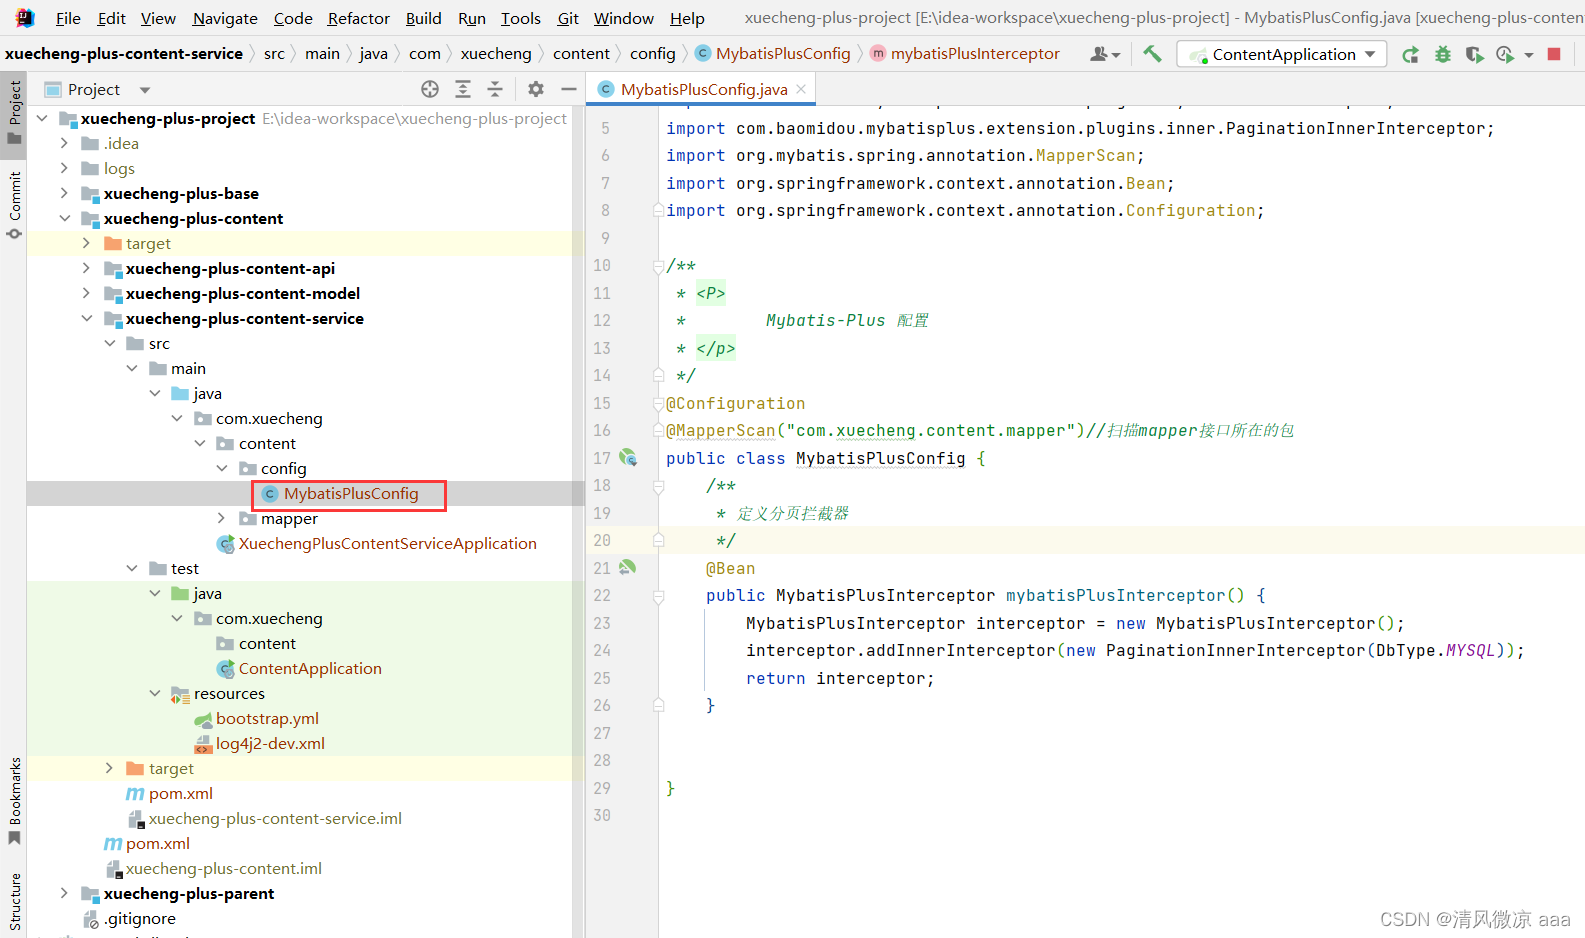Image resolution: width=1585 pixels, height=938 pixels.
Task: Open the Commit tool window sidebar button
Action: click(14, 204)
